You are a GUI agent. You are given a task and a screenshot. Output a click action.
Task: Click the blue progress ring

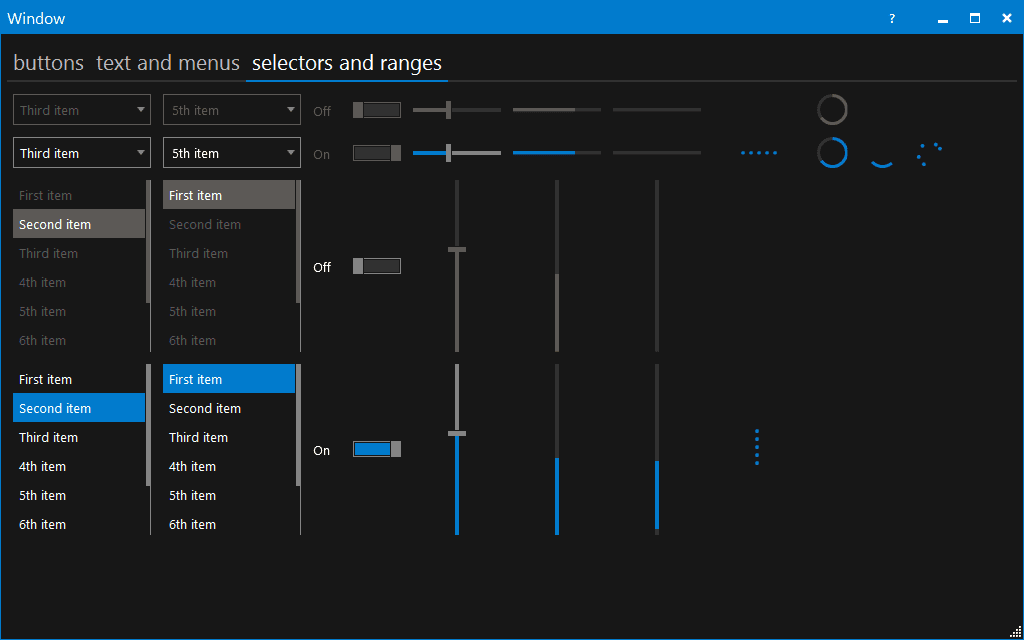[832, 154]
